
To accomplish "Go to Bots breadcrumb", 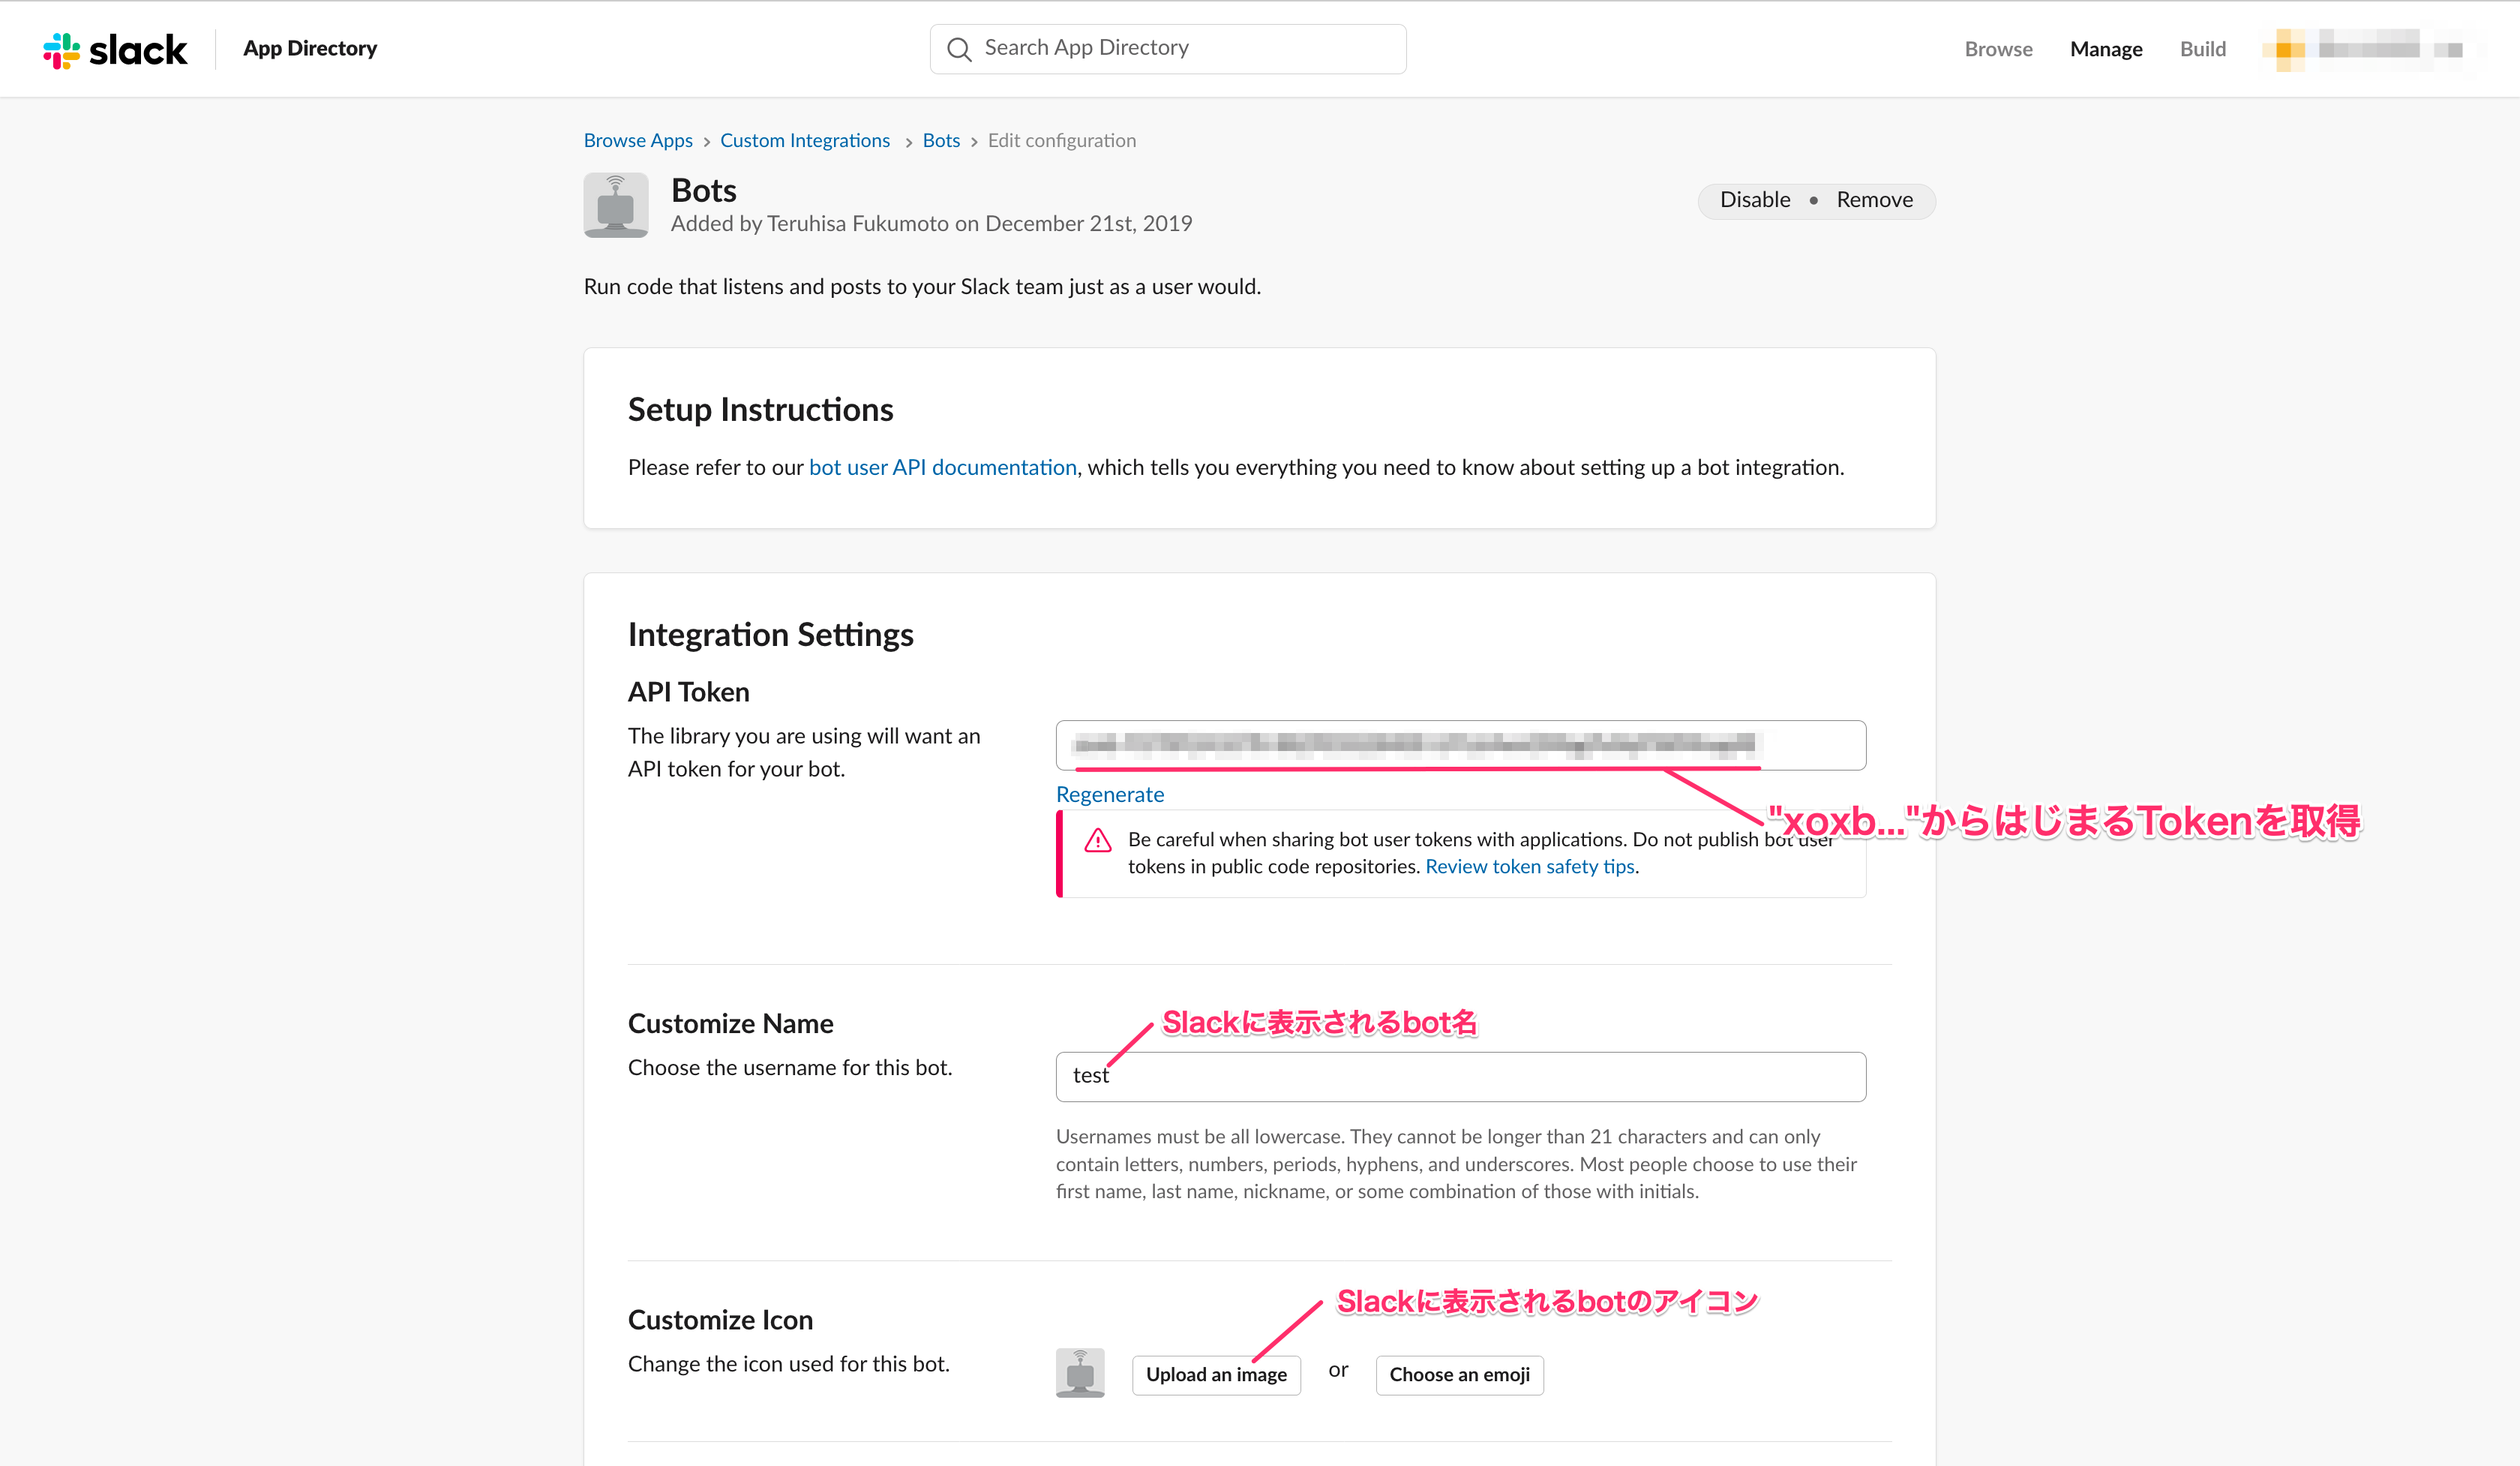I will (941, 141).
